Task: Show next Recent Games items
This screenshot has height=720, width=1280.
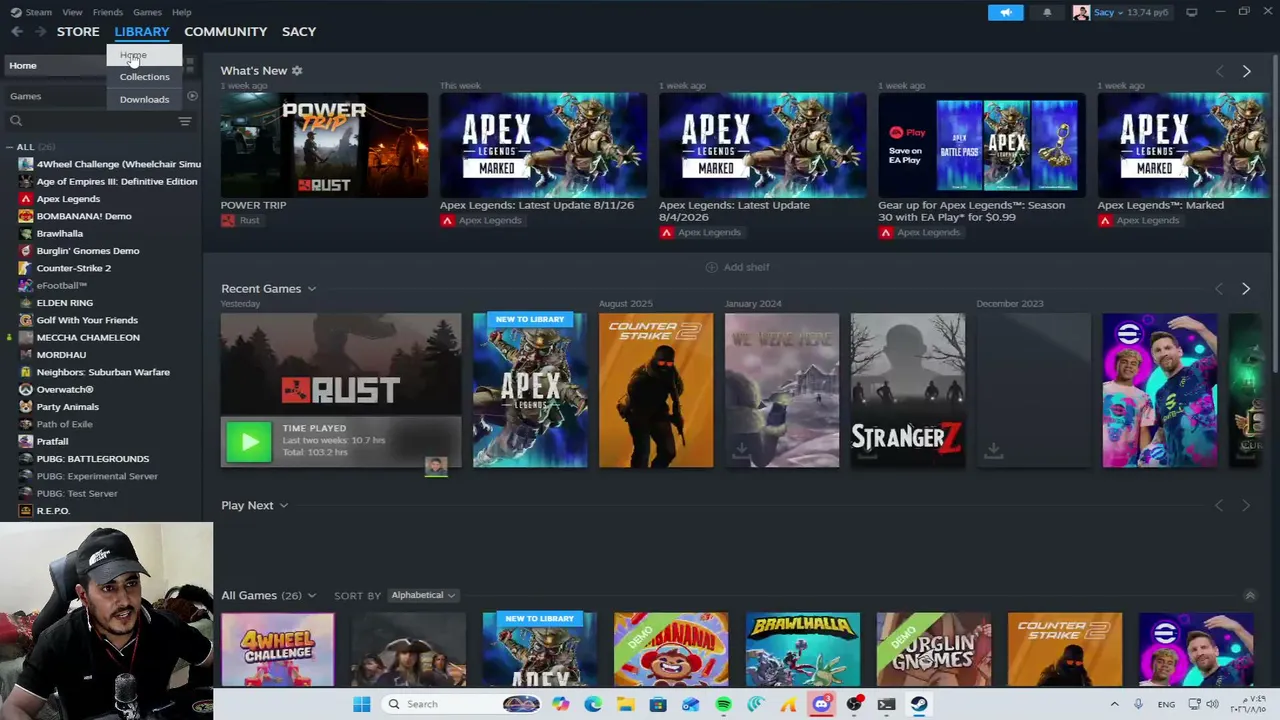Action: pos(1246,289)
